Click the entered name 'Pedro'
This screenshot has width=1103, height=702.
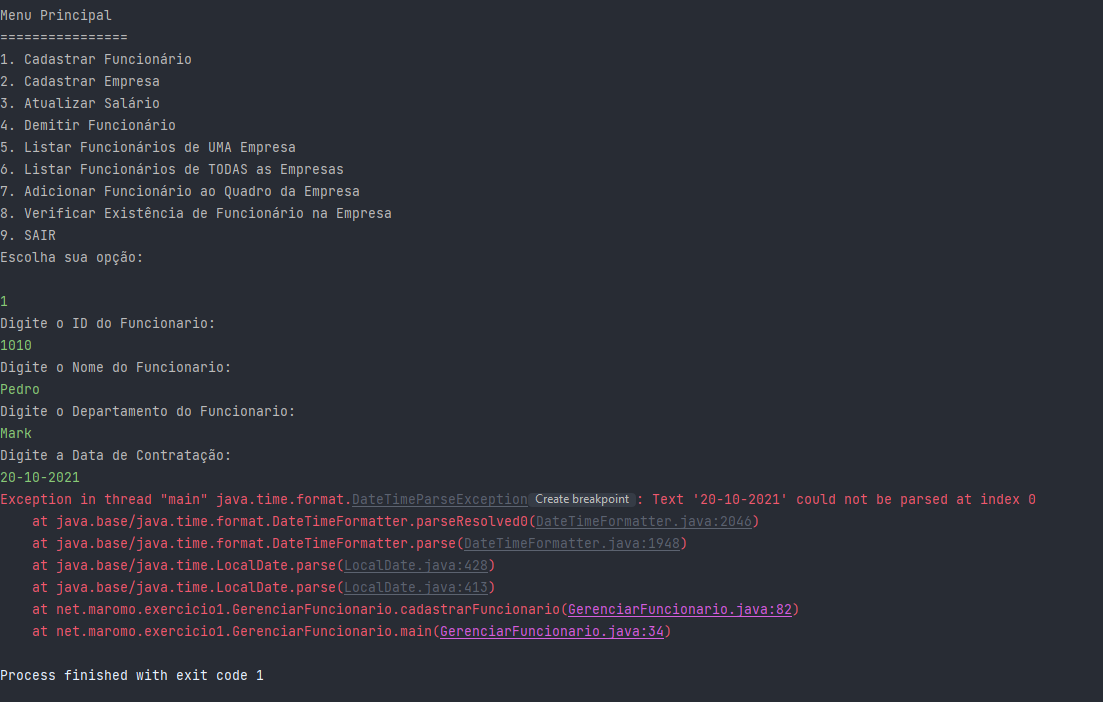pos(20,390)
